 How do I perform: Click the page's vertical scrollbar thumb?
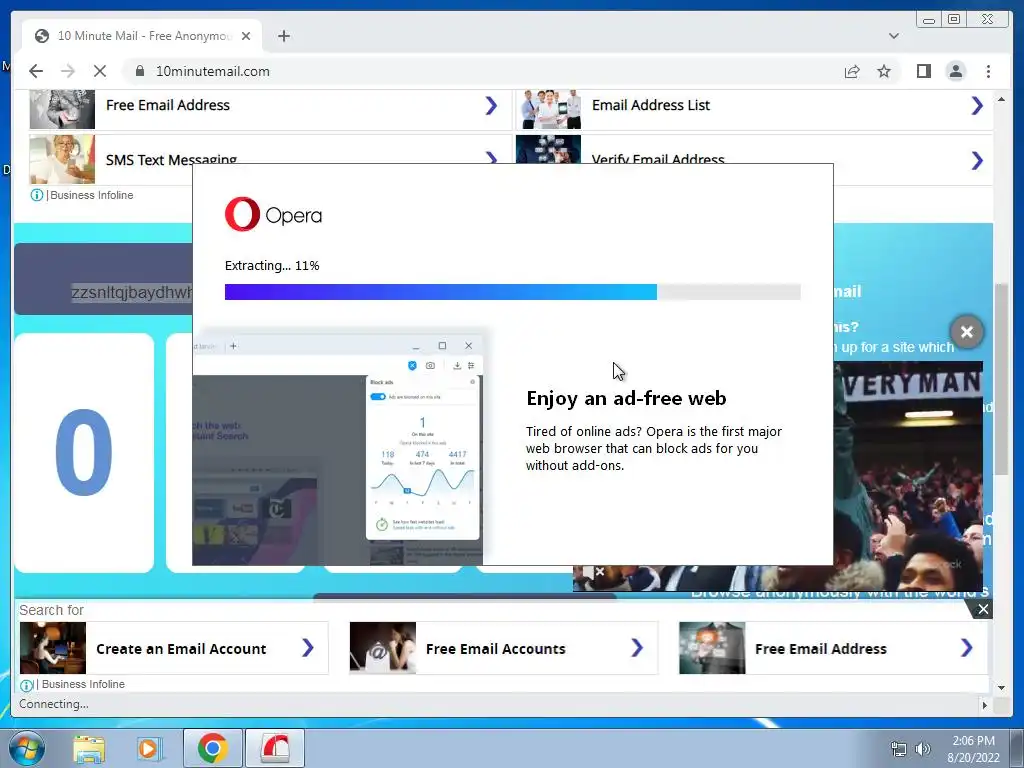(1001, 380)
